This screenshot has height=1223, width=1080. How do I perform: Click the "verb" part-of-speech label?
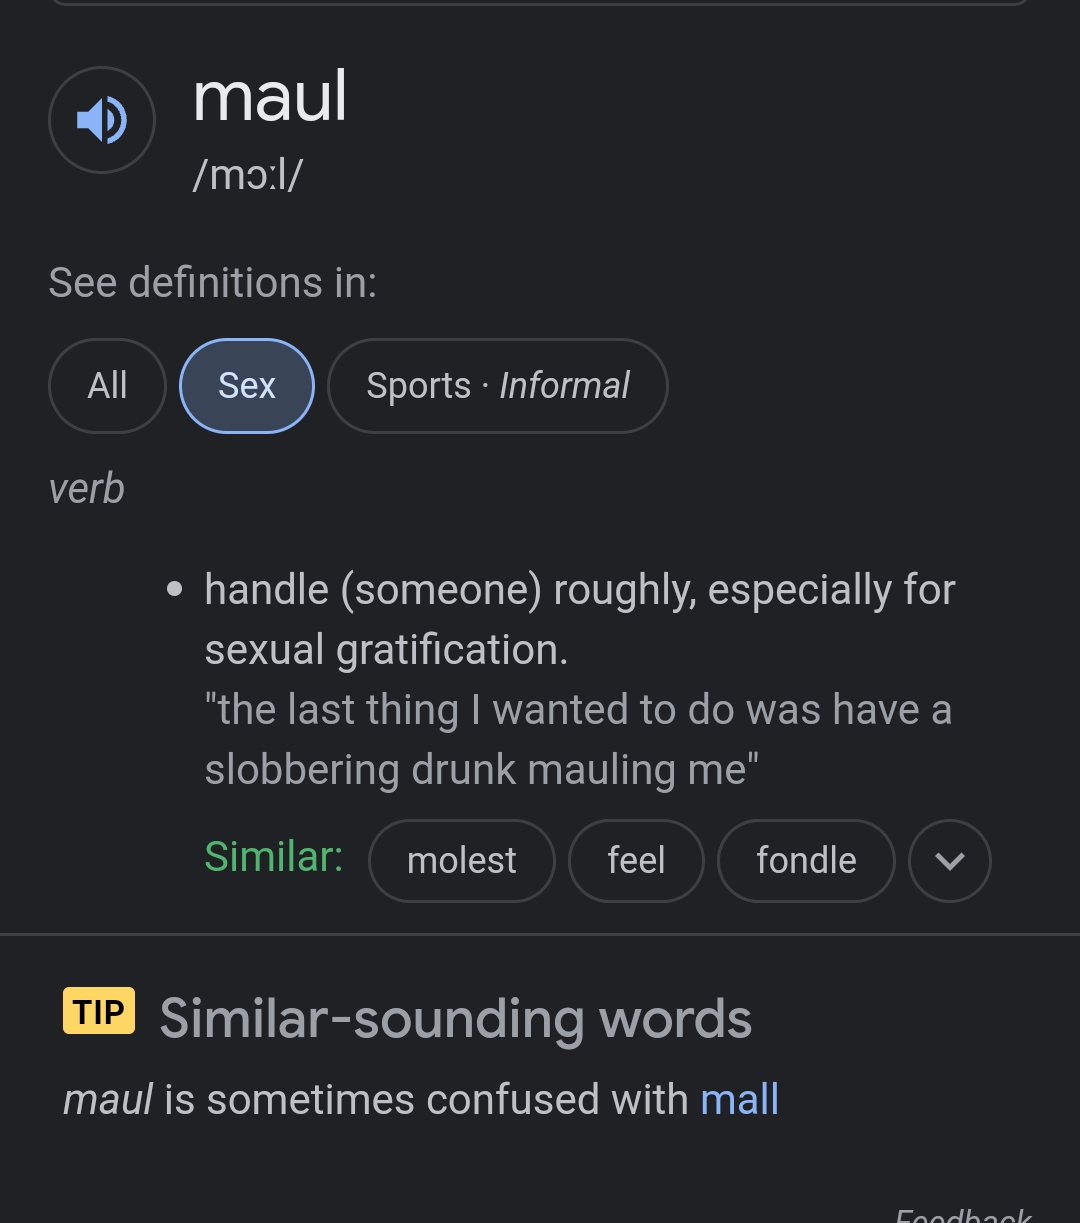pos(87,489)
